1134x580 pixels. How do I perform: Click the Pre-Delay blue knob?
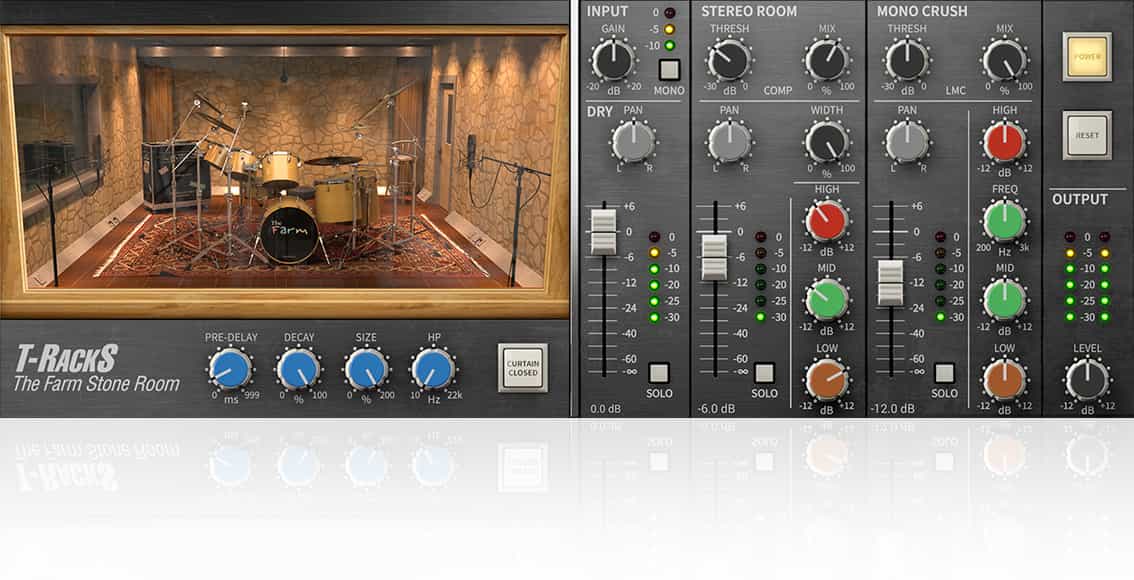(x=231, y=369)
